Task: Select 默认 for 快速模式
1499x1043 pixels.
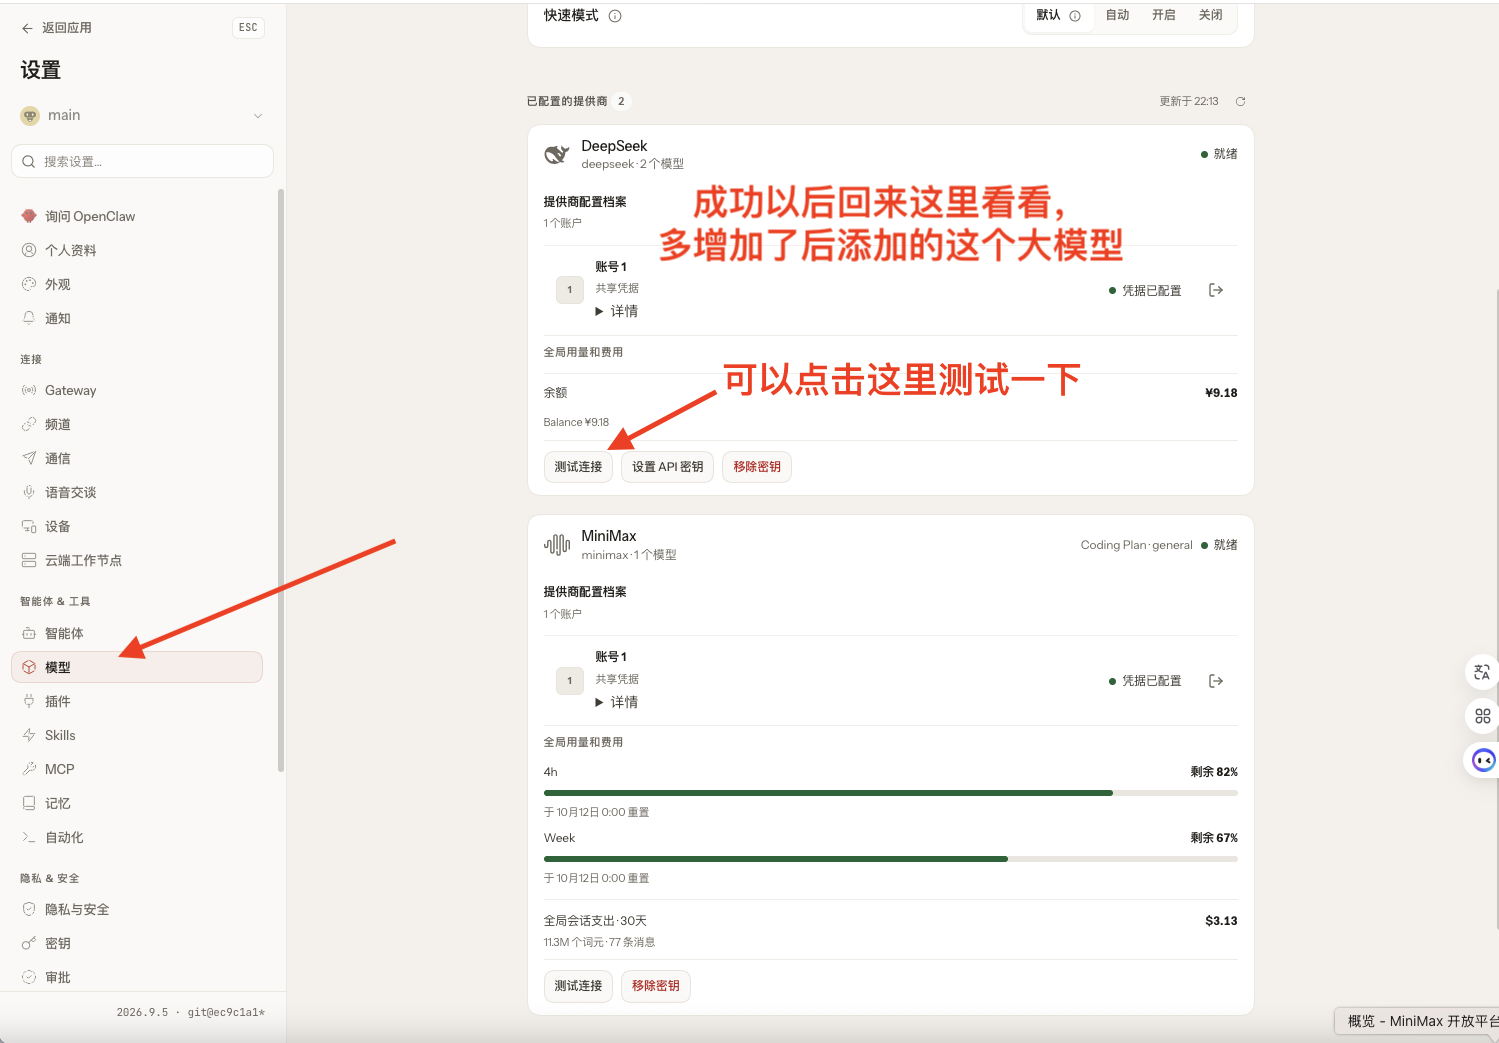Action: point(1058,15)
